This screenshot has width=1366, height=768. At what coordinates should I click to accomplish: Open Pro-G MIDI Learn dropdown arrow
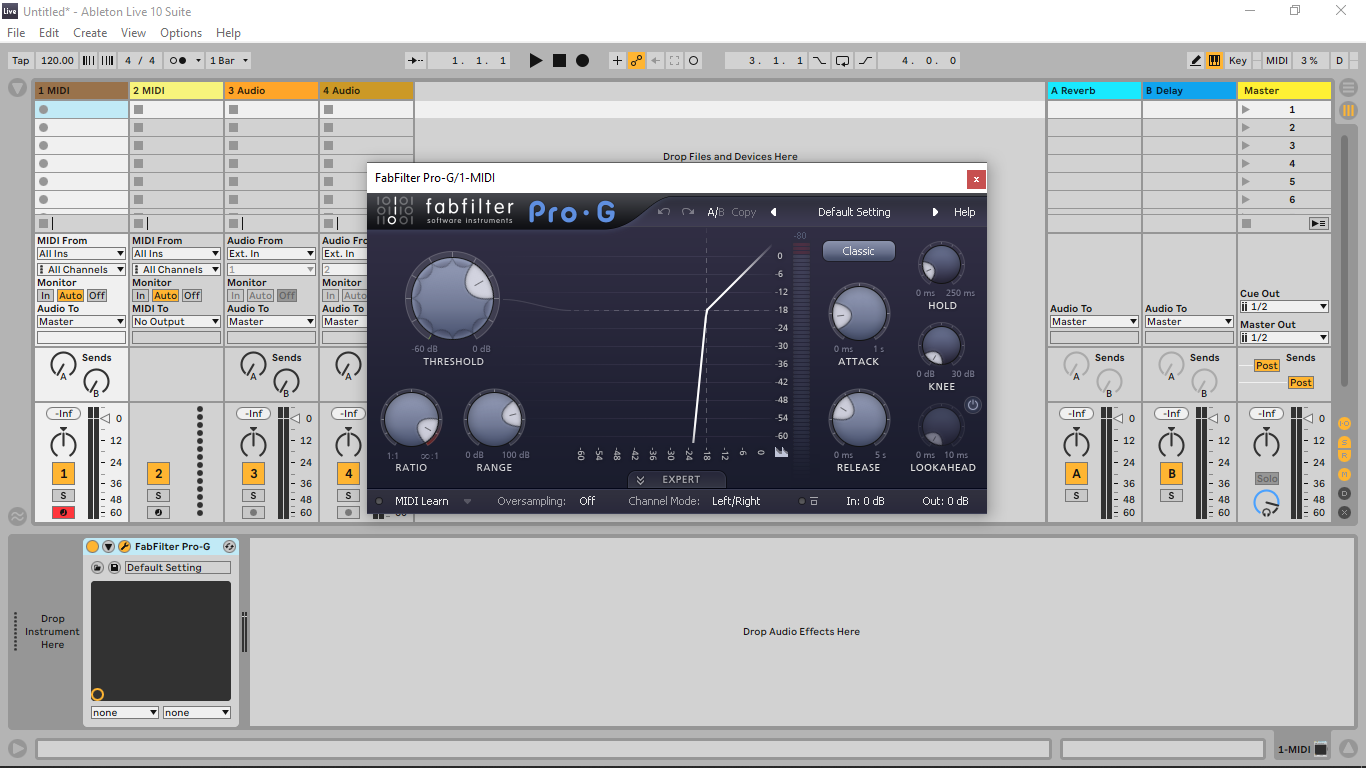tap(467, 502)
